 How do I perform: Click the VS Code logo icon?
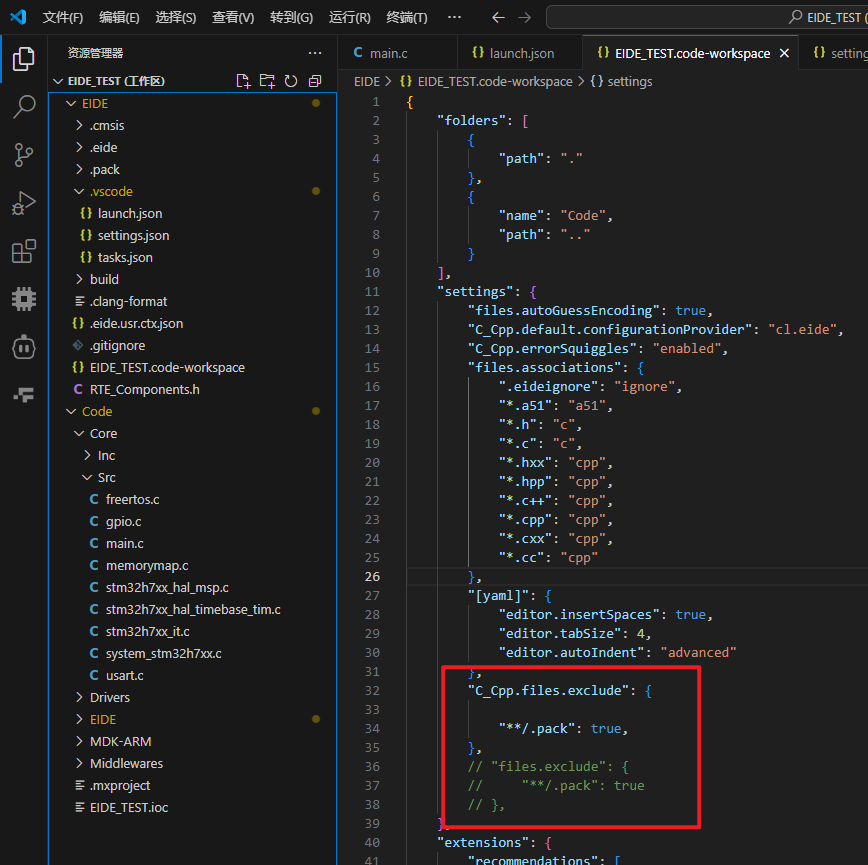pyautogui.click(x=18, y=17)
